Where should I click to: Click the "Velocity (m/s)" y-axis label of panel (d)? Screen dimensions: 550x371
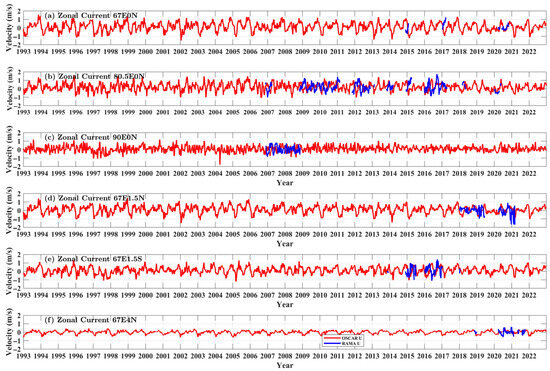click(9, 210)
